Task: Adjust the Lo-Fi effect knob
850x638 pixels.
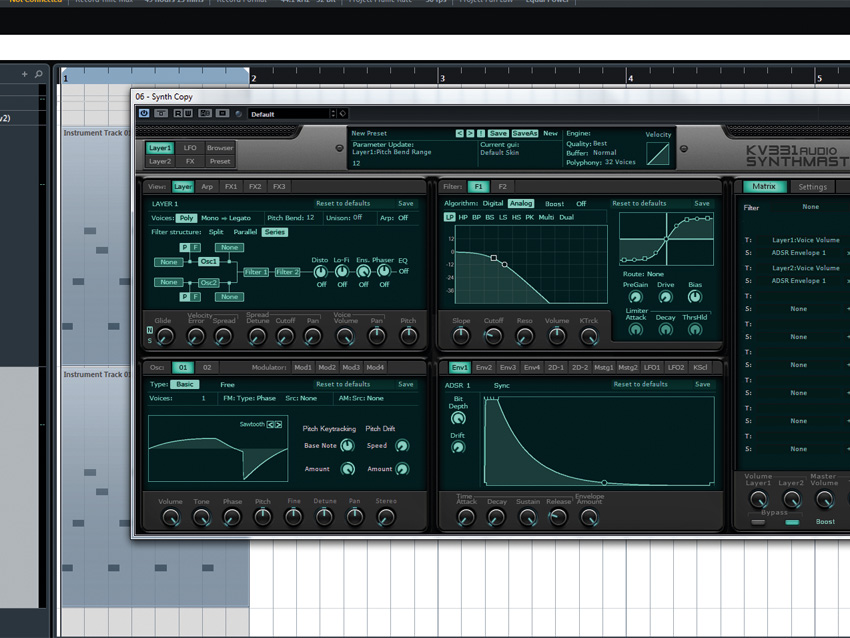Action: coord(342,272)
